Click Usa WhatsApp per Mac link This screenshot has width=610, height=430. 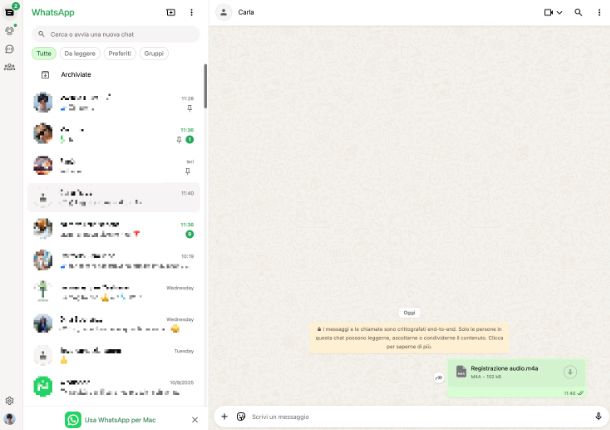(120, 420)
